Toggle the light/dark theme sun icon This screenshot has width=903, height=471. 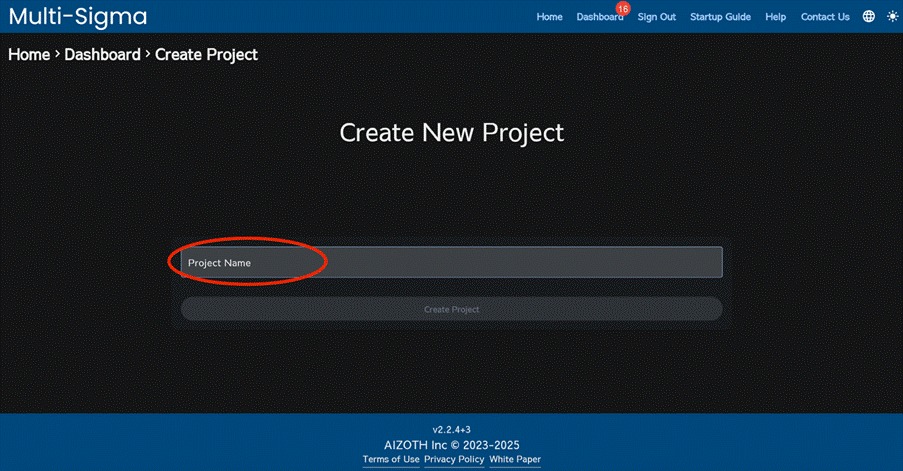(892, 17)
